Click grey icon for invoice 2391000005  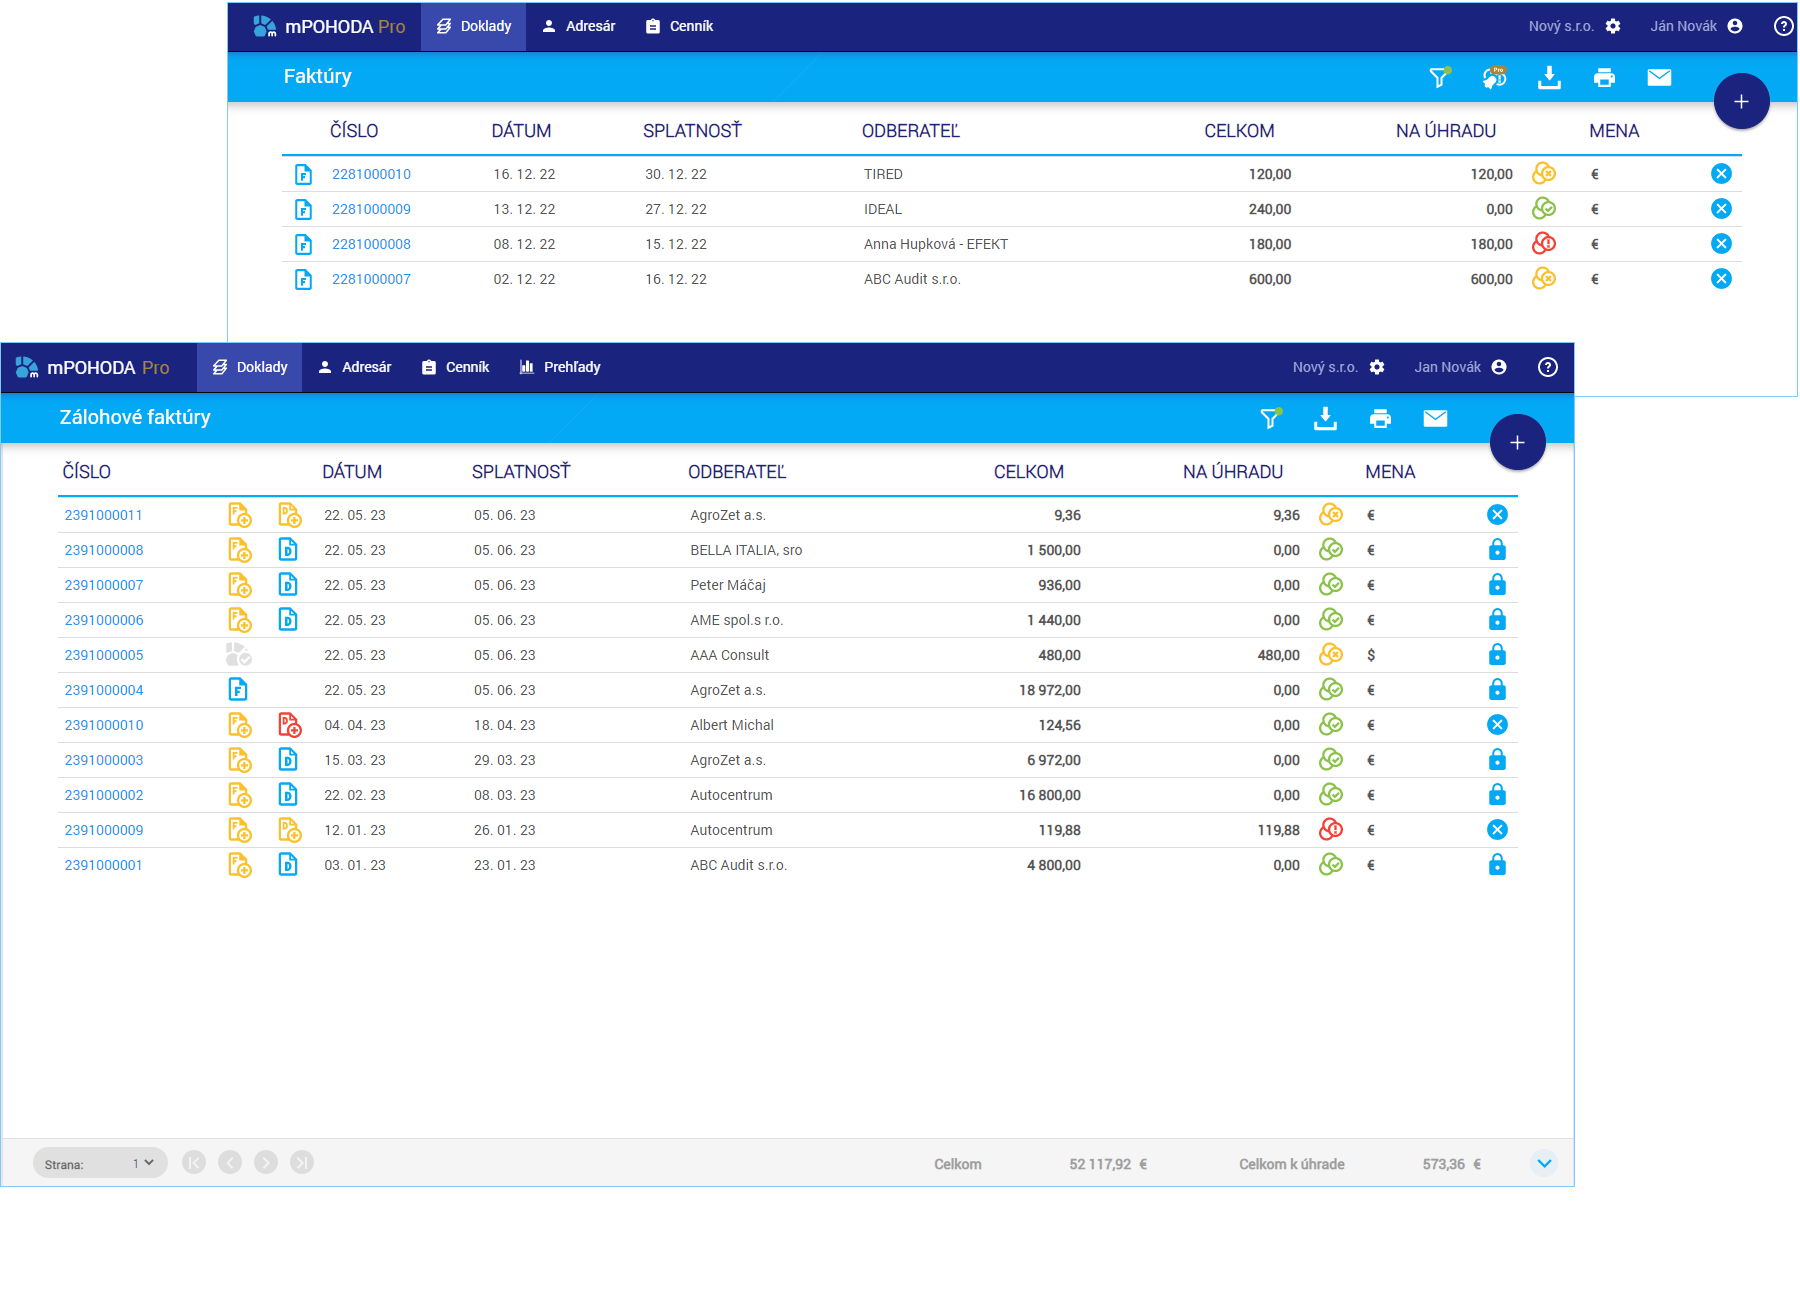coord(238,655)
